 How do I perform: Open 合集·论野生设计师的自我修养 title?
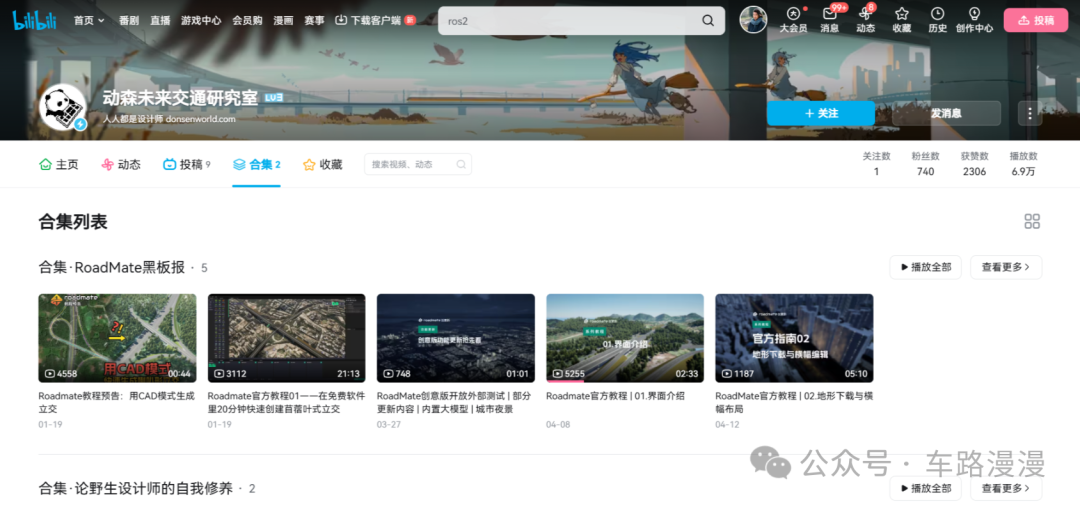pyautogui.click(x=135, y=488)
